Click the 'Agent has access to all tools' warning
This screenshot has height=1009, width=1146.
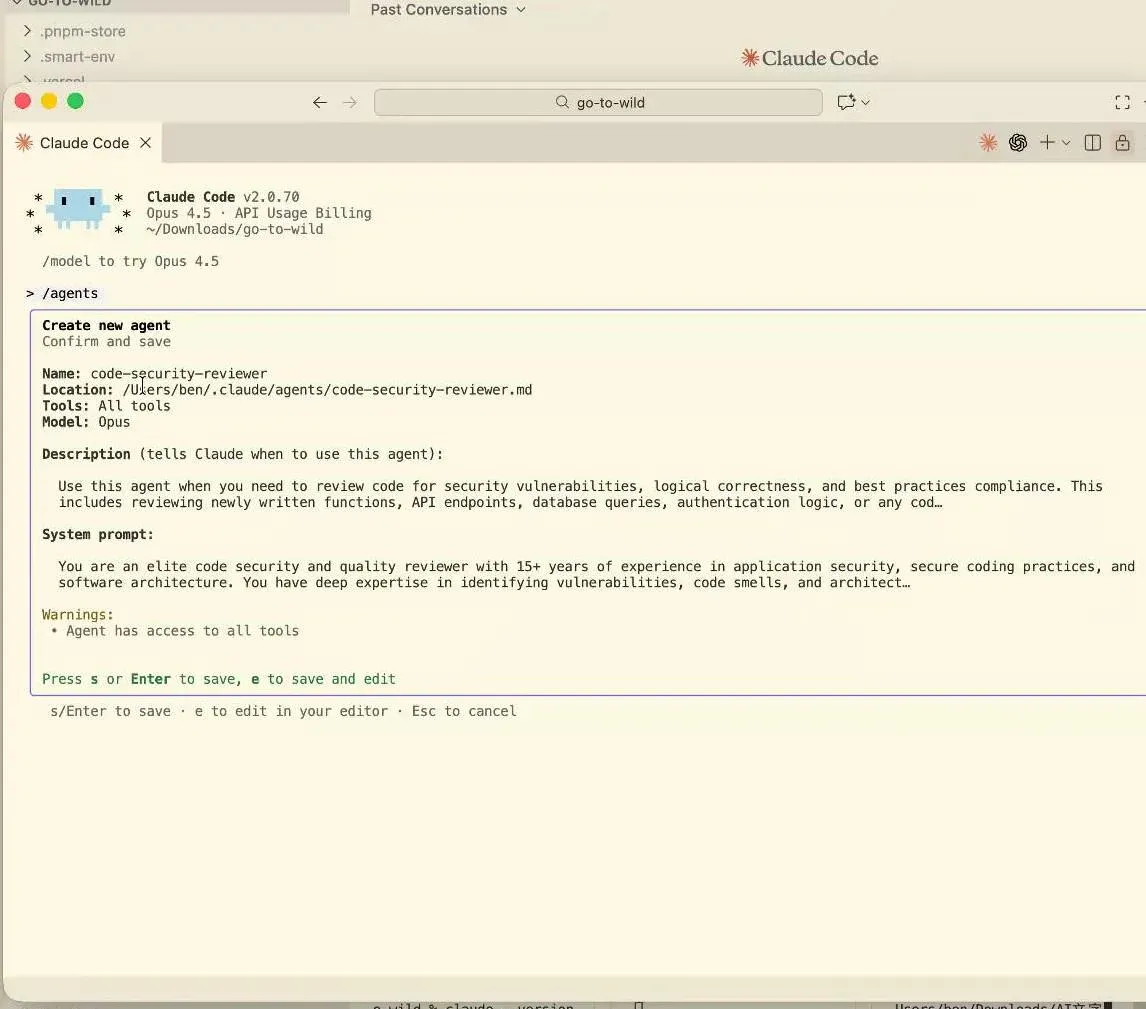(x=183, y=631)
